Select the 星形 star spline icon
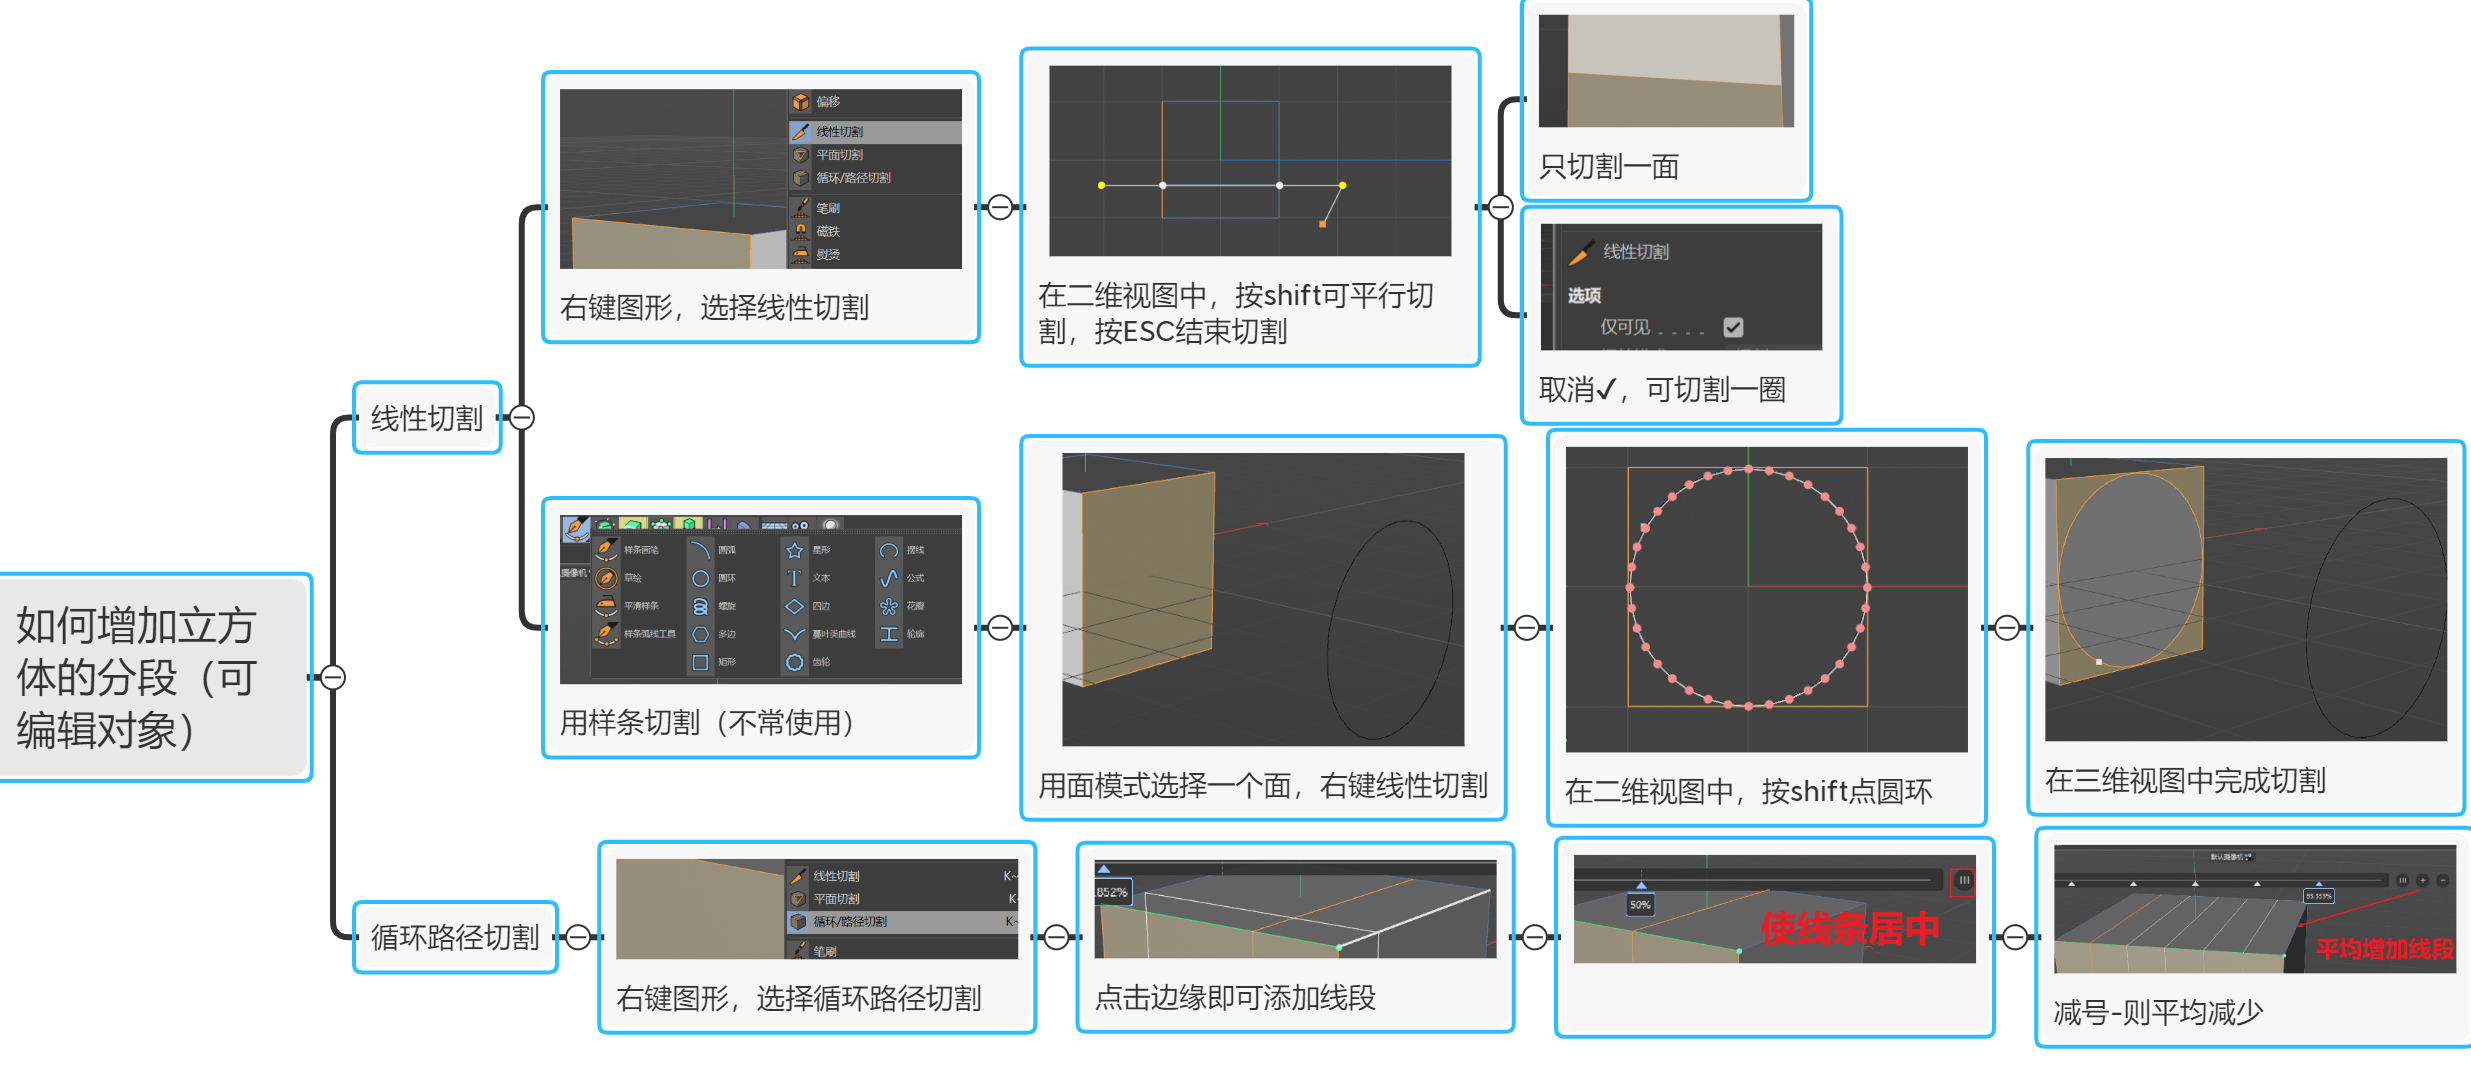Viewport: 2471px width, 1070px height. (x=794, y=550)
